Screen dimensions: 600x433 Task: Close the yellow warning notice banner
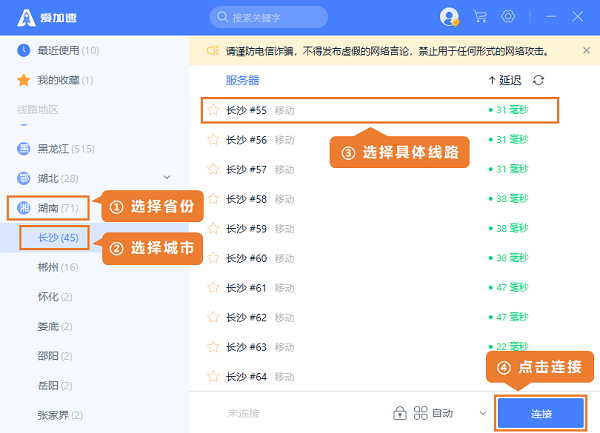coord(585,50)
